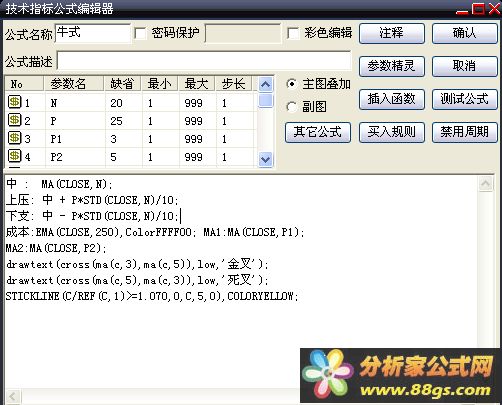Click the parameter list scrollbar thumb

click(265, 100)
